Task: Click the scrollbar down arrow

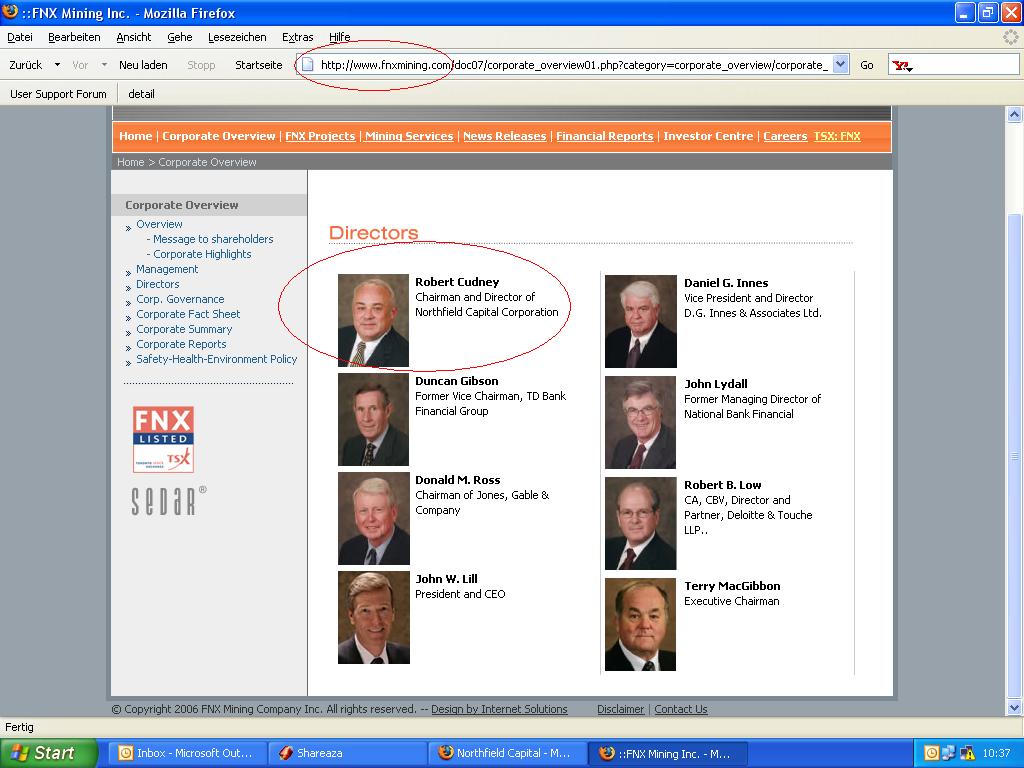Action: (1014, 707)
